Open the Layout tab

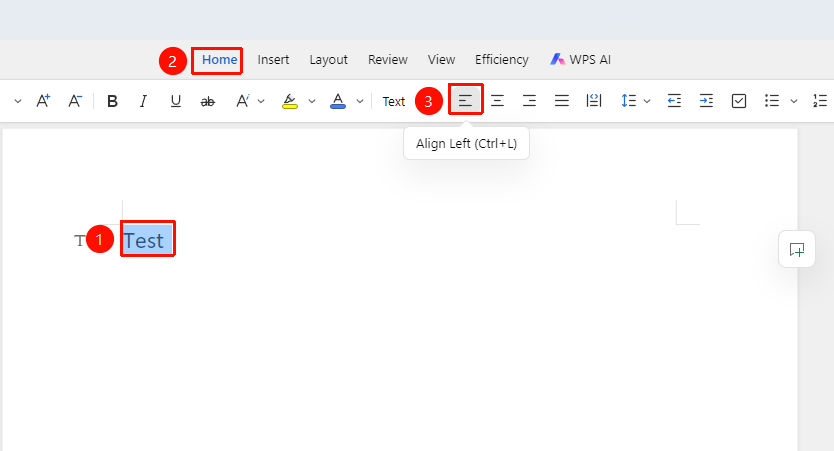(329, 60)
